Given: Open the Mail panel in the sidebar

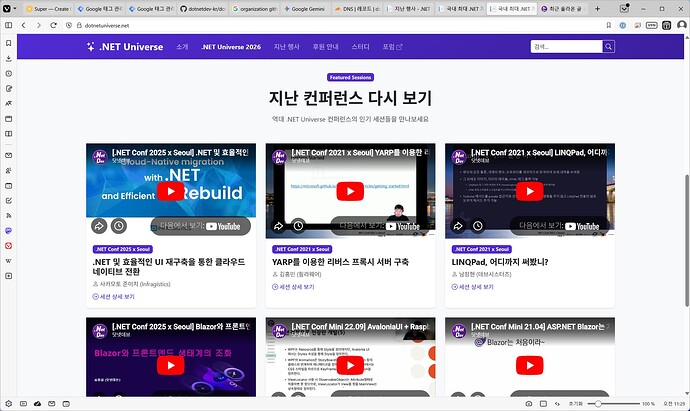Looking at the screenshot, I should click(x=8, y=155).
